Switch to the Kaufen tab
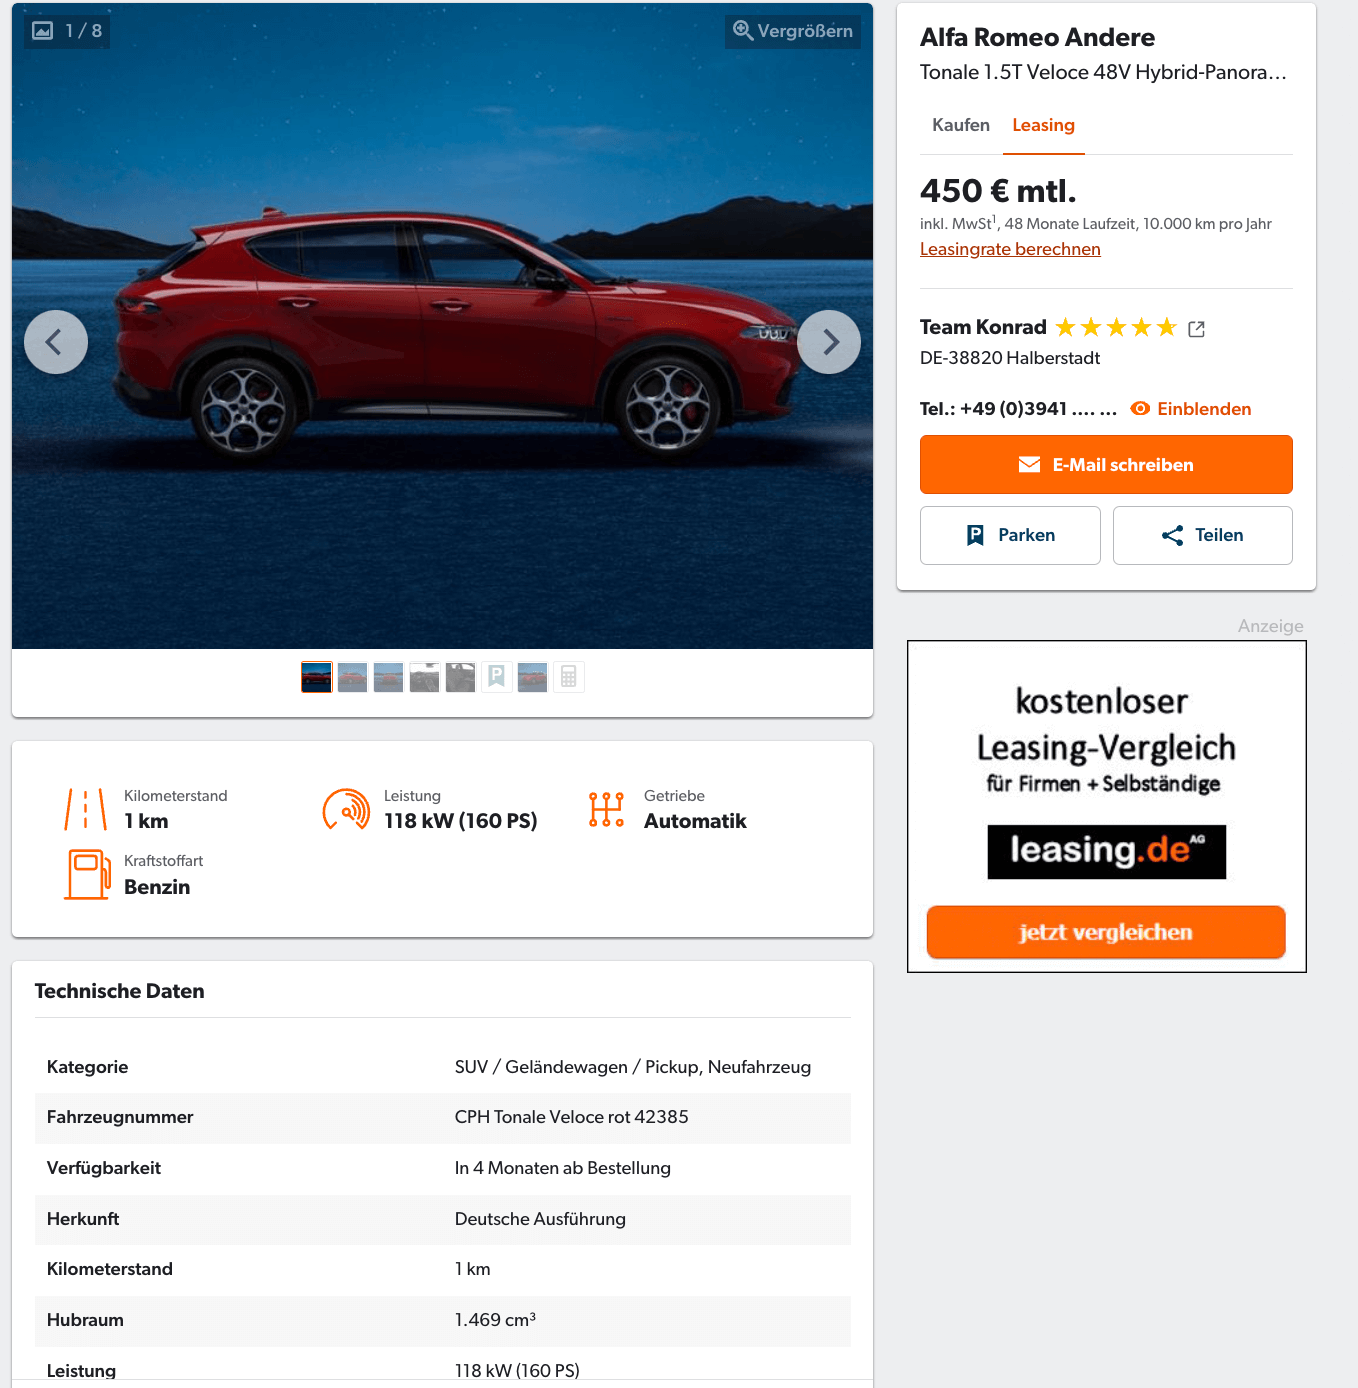 point(961,125)
